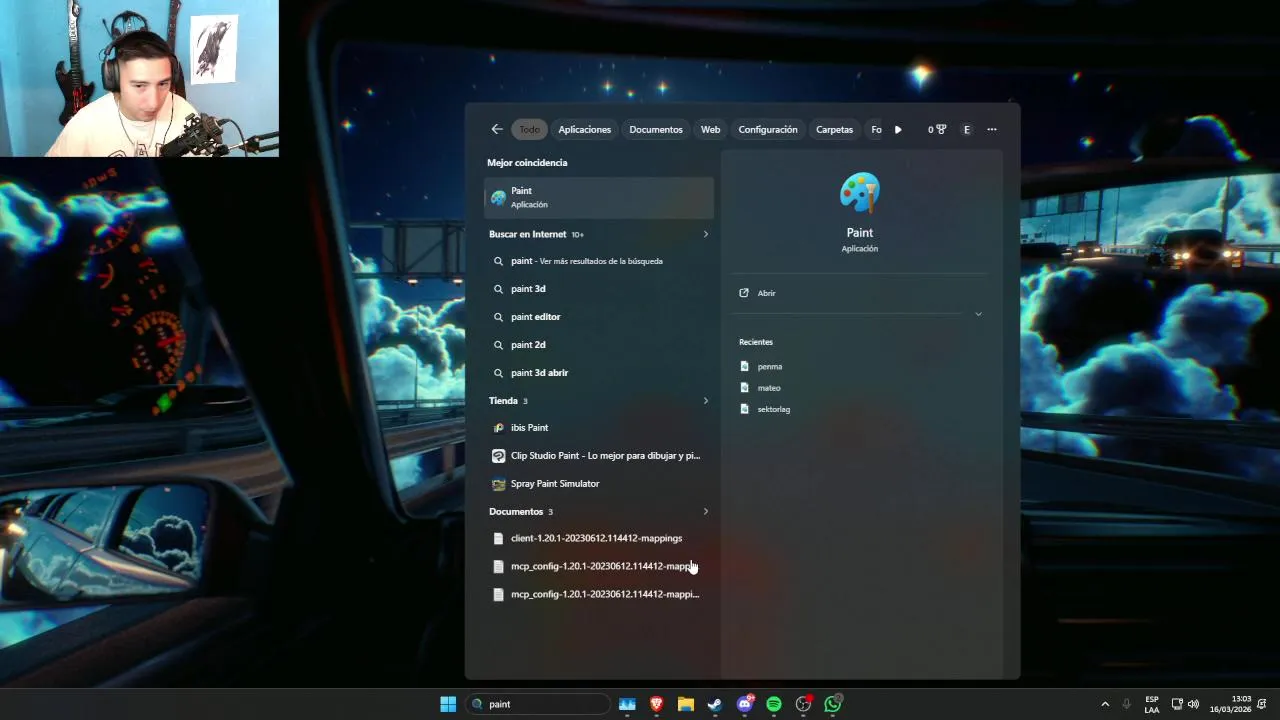1280x720 pixels.
Task: Click the large Paint palette icon in preview
Action: pyautogui.click(x=860, y=192)
